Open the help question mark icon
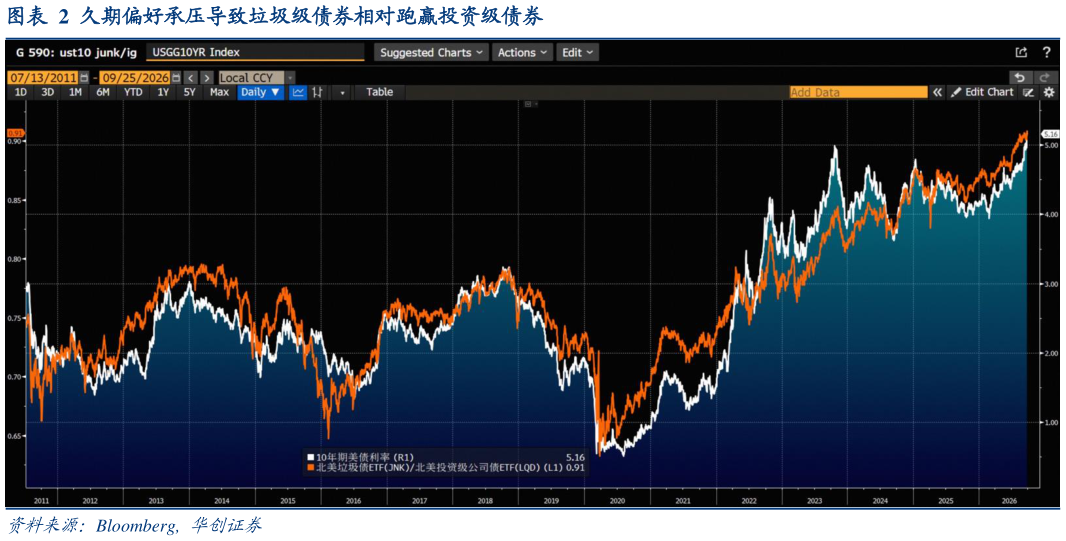Viewport: 1066px width, 541px height. click(x=1046, y=52)
